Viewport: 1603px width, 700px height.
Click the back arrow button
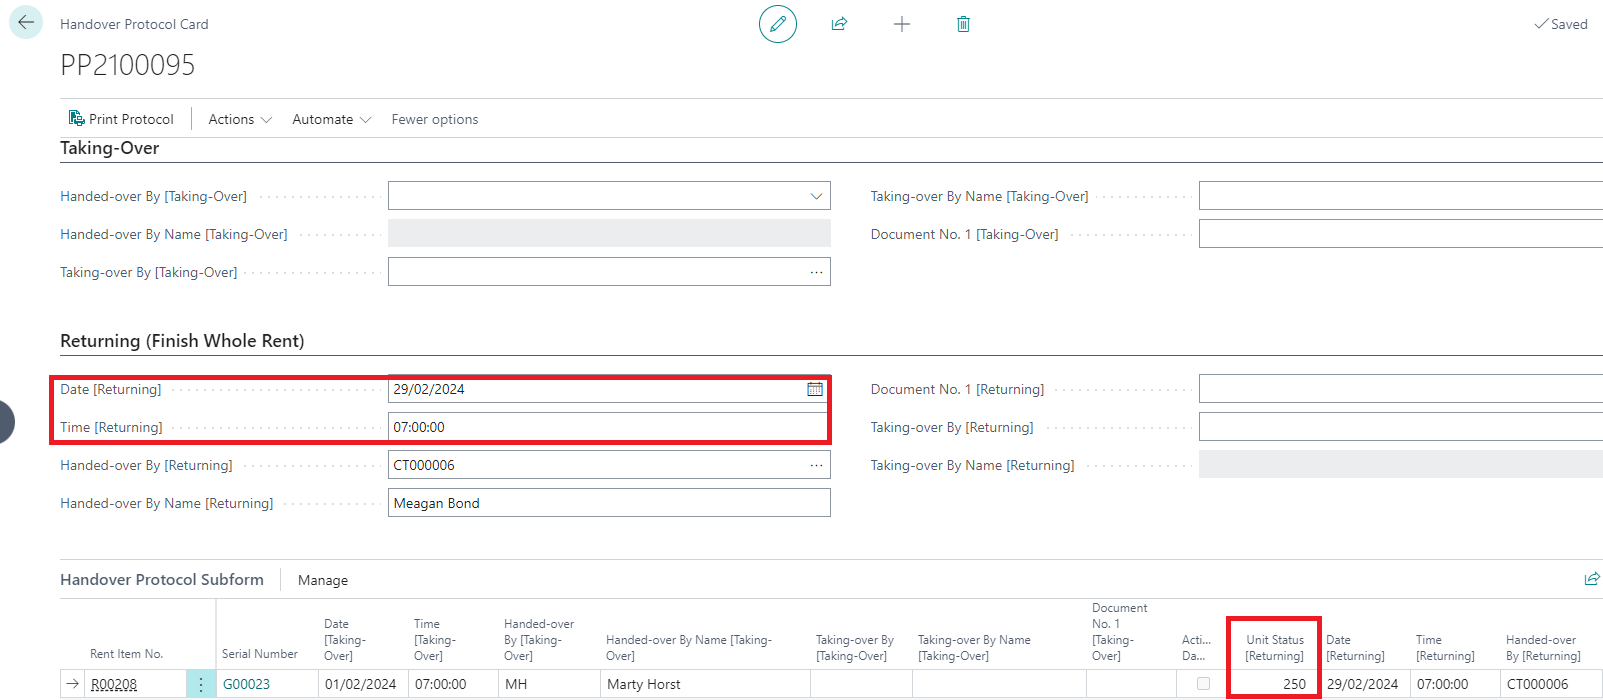(26, 23)
